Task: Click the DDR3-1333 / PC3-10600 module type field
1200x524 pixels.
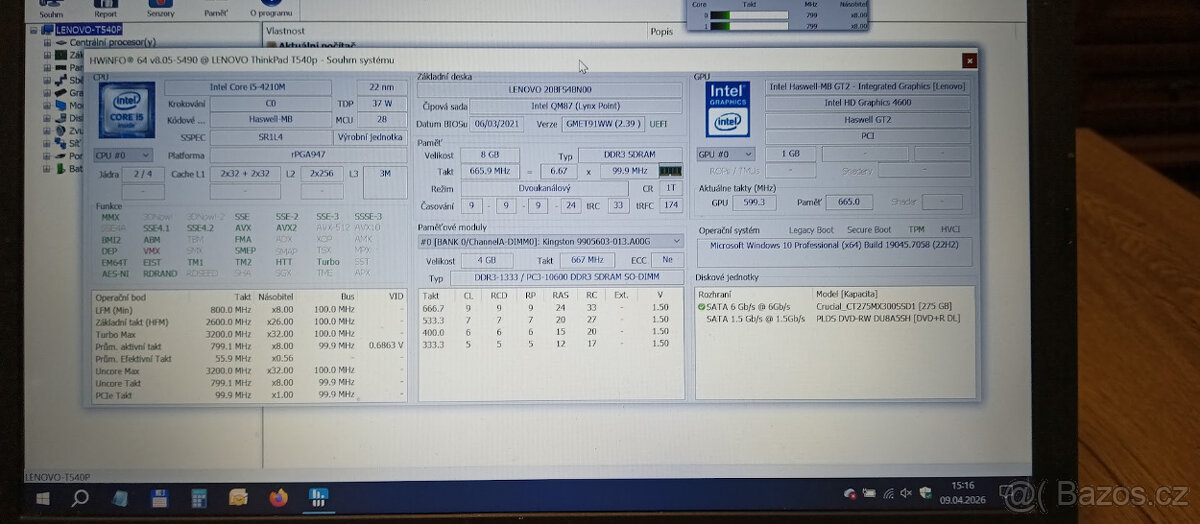Action: (x=567, y=278)
